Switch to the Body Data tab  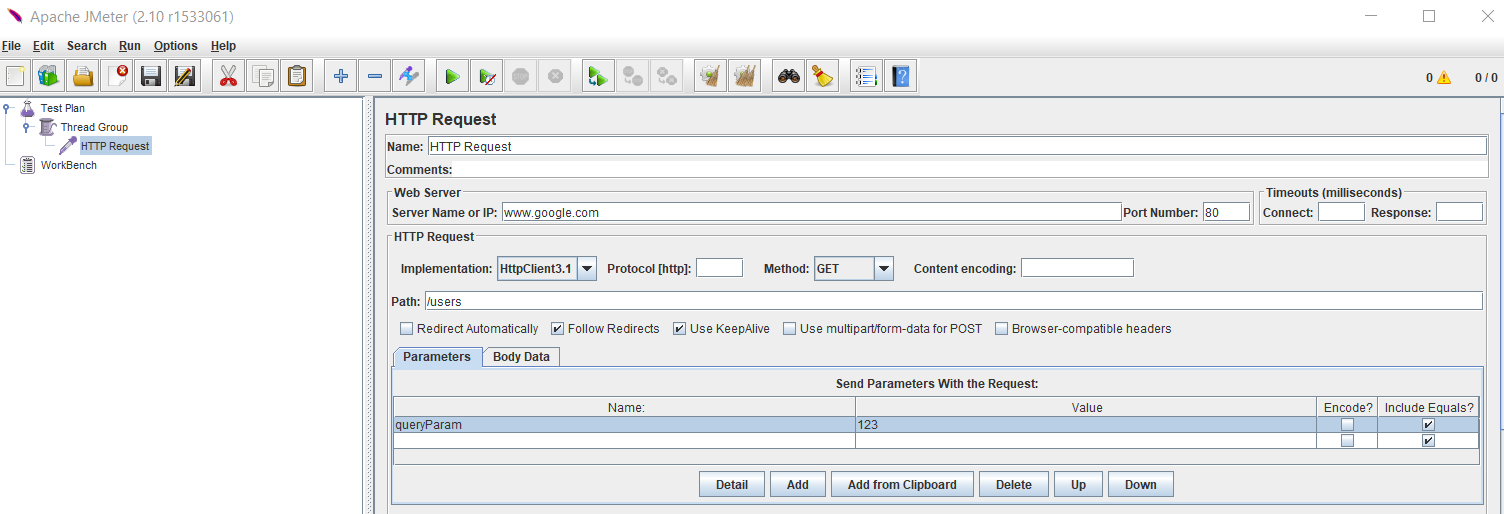(x=521, y=357)
